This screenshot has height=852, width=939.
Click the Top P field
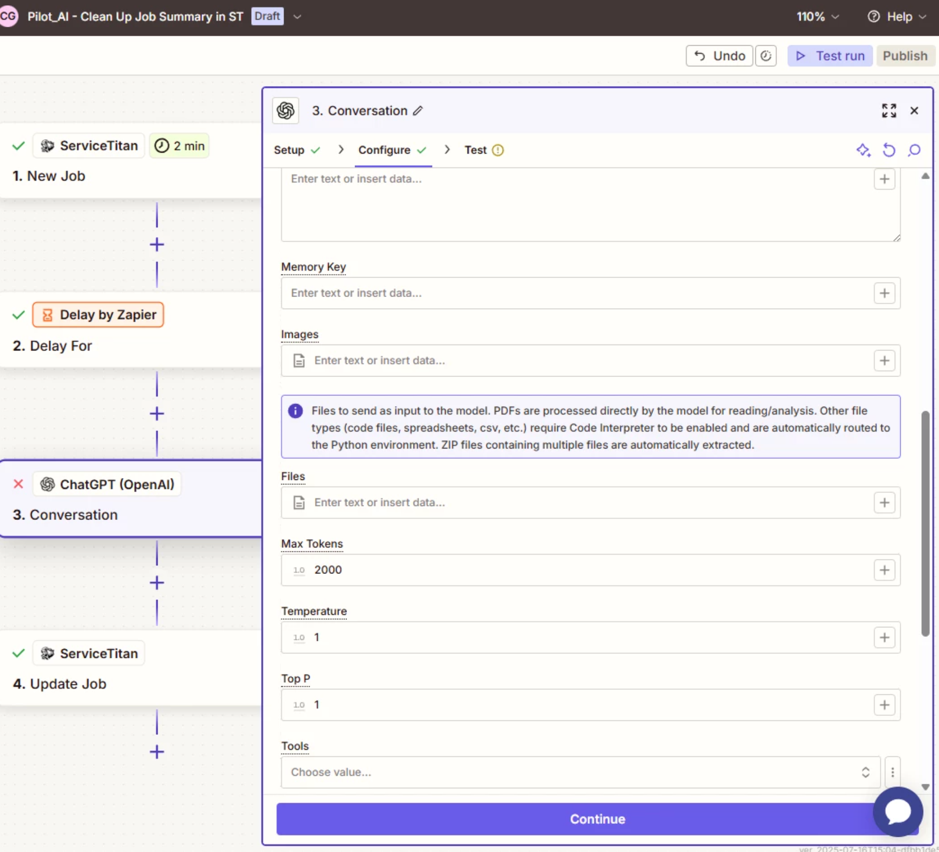(590, 705)
